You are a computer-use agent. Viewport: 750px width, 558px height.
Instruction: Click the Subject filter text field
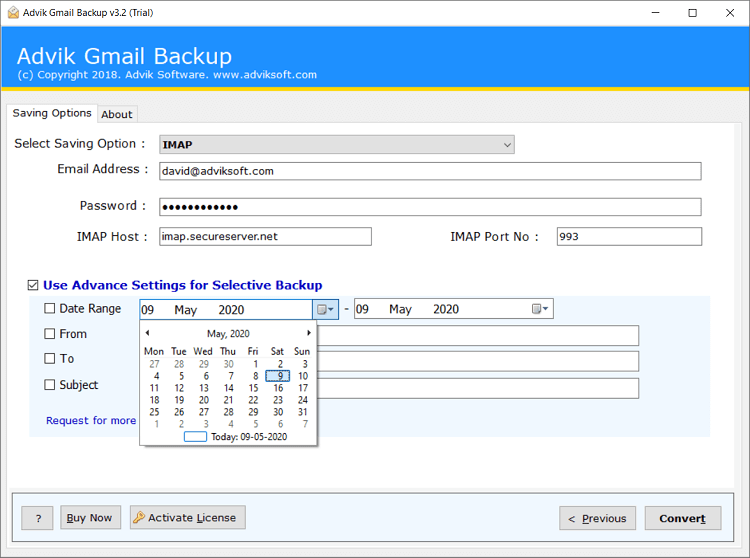pos(478,388)
